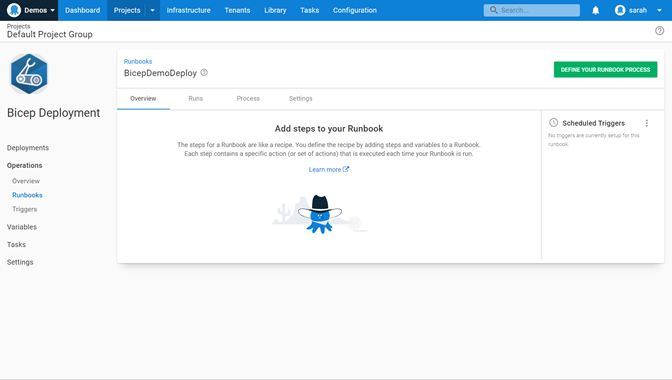672x380 pixels.
Task: Go to Dashboard
Action: pos(83,10)
